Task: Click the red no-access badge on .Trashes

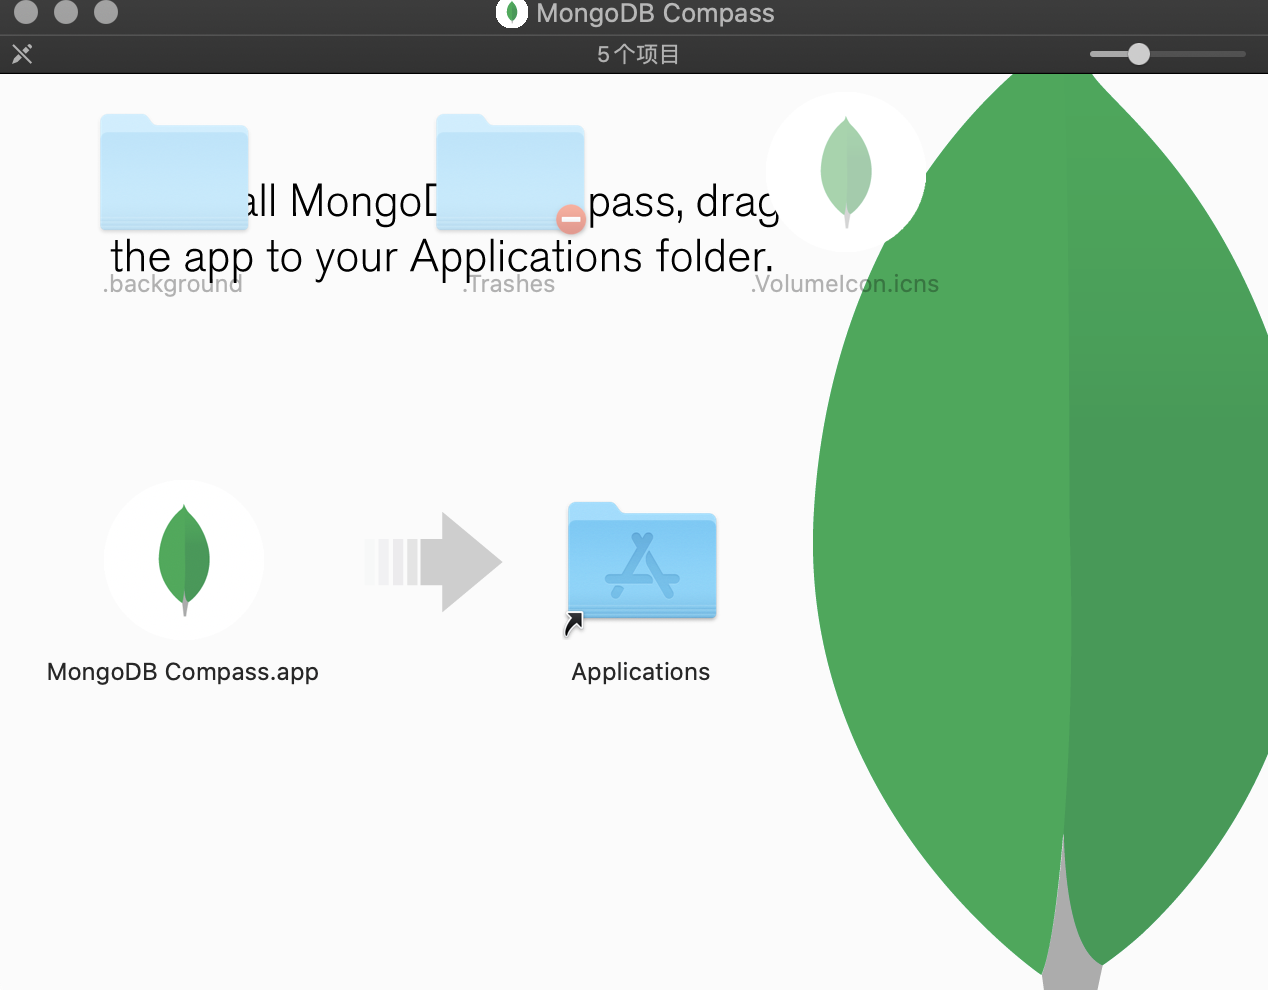Action: (x=571, y=219)
